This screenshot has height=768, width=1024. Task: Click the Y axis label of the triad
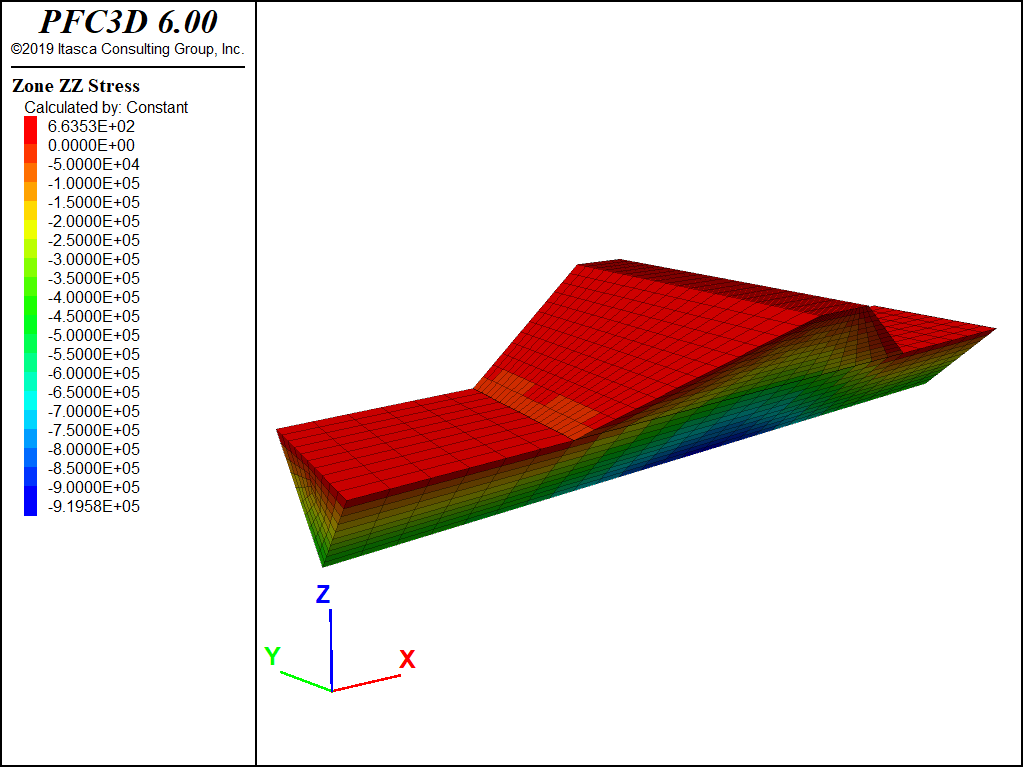(x=272, y=656)
